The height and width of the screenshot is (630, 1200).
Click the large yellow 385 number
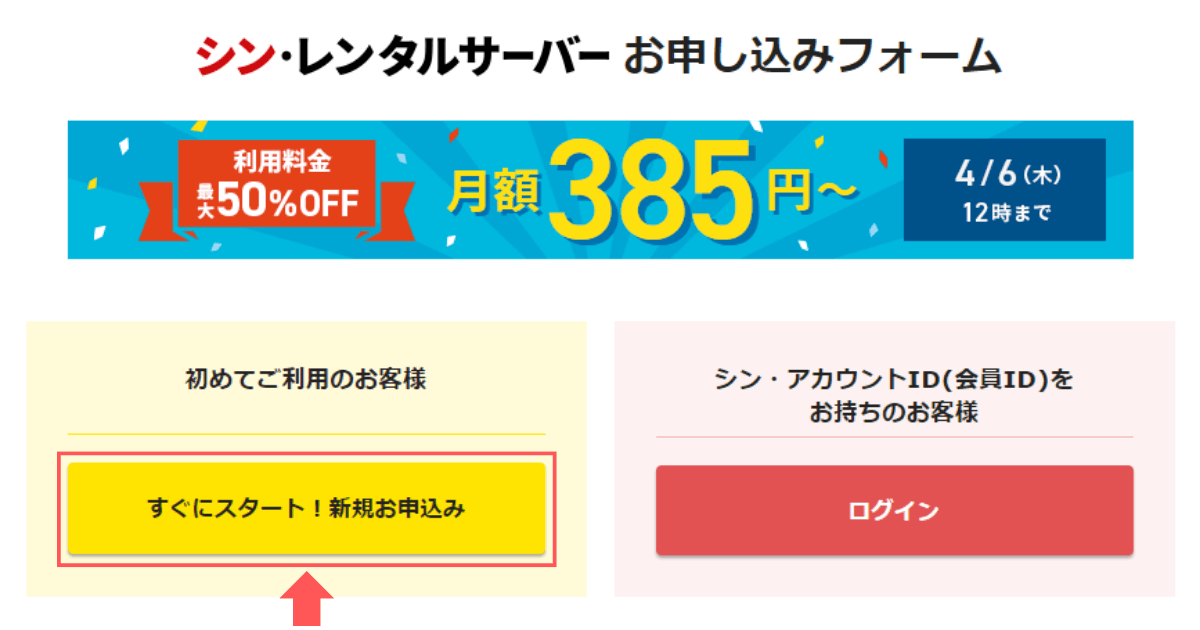click(659, 187)
